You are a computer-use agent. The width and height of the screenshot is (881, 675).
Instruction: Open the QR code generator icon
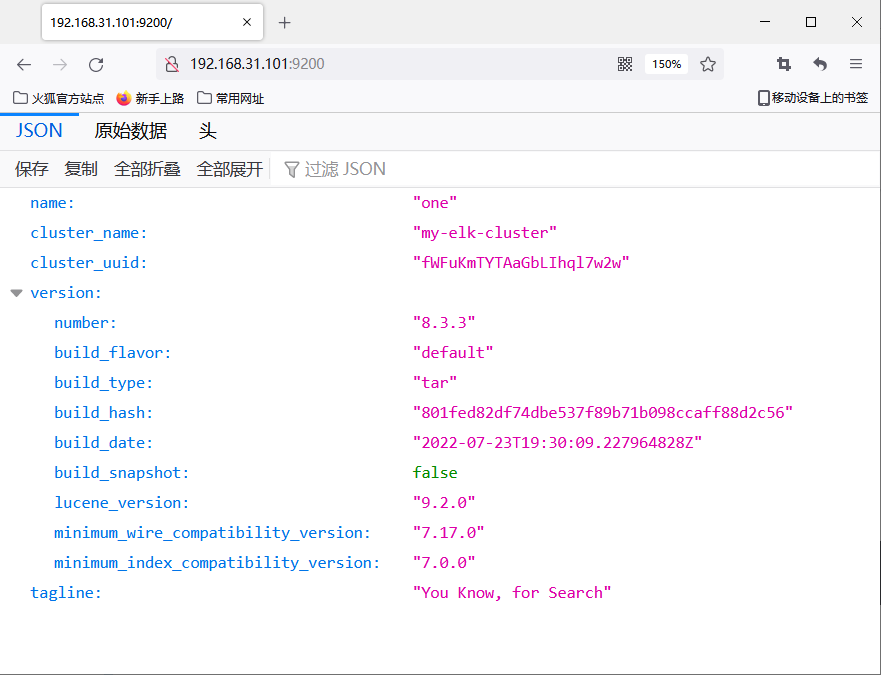[625, 64]
